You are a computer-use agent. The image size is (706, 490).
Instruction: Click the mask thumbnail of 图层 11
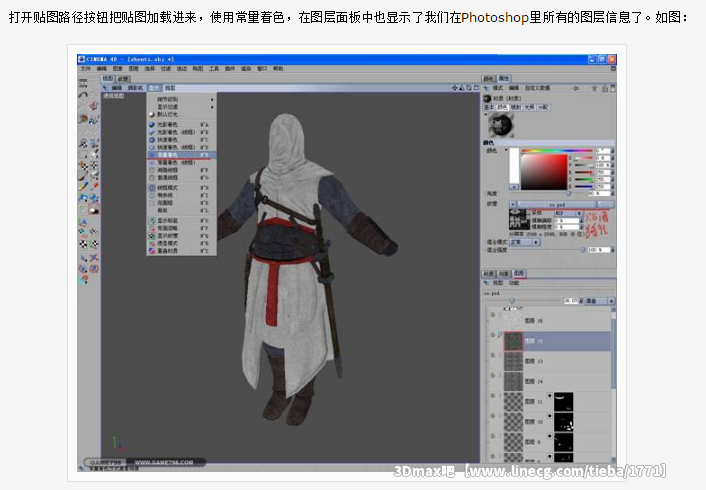(564, 402)
